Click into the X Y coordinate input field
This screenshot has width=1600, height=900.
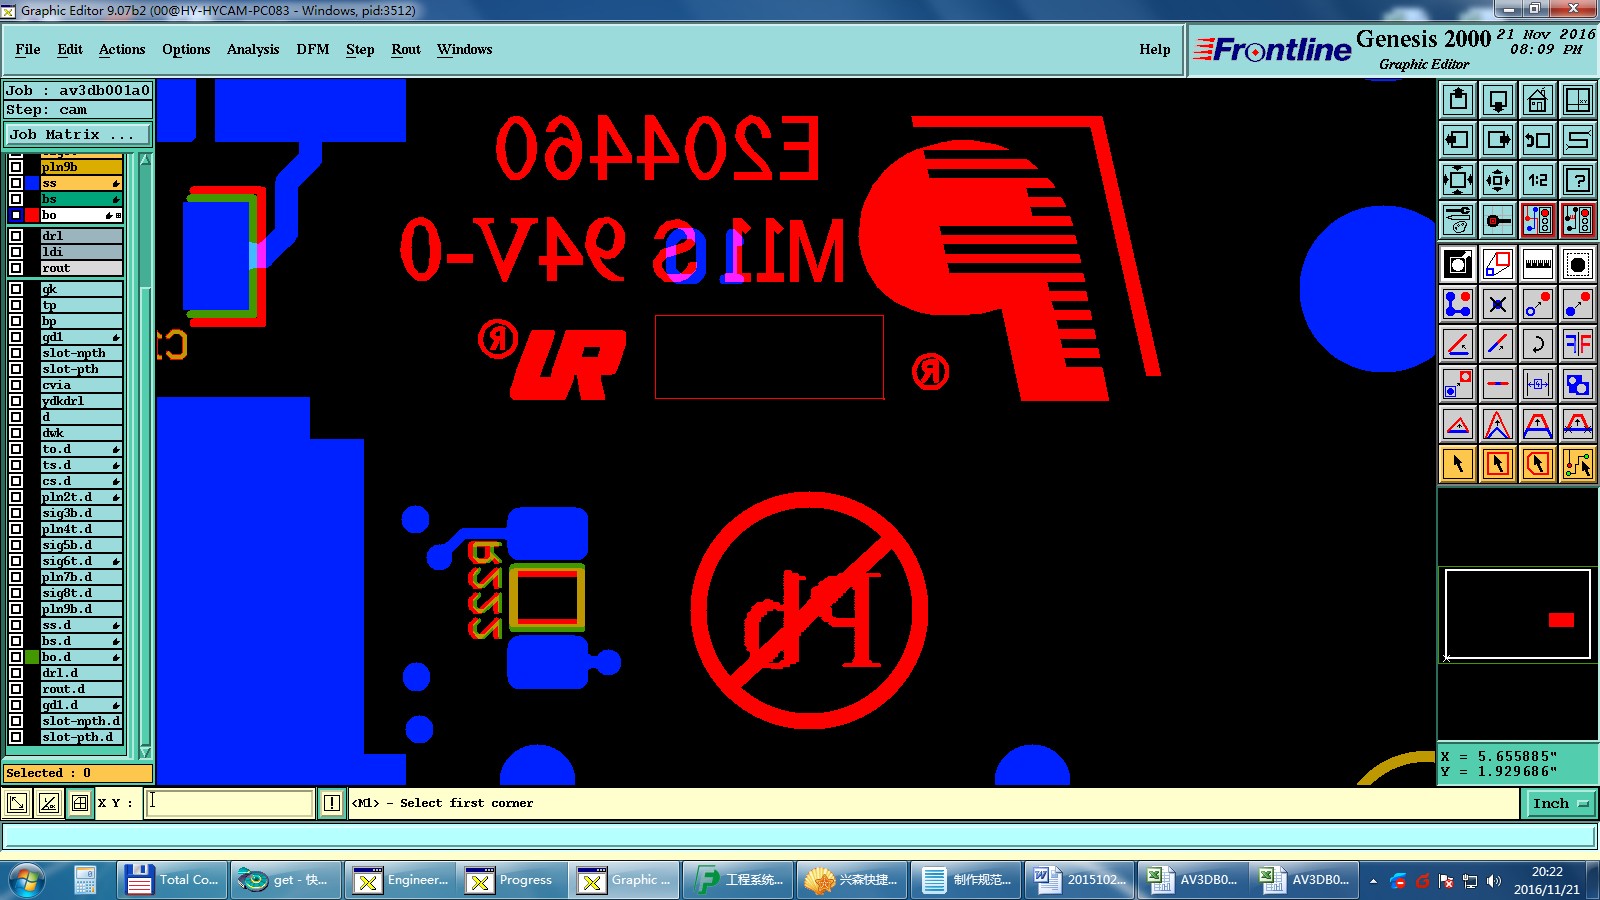[230, 803]
